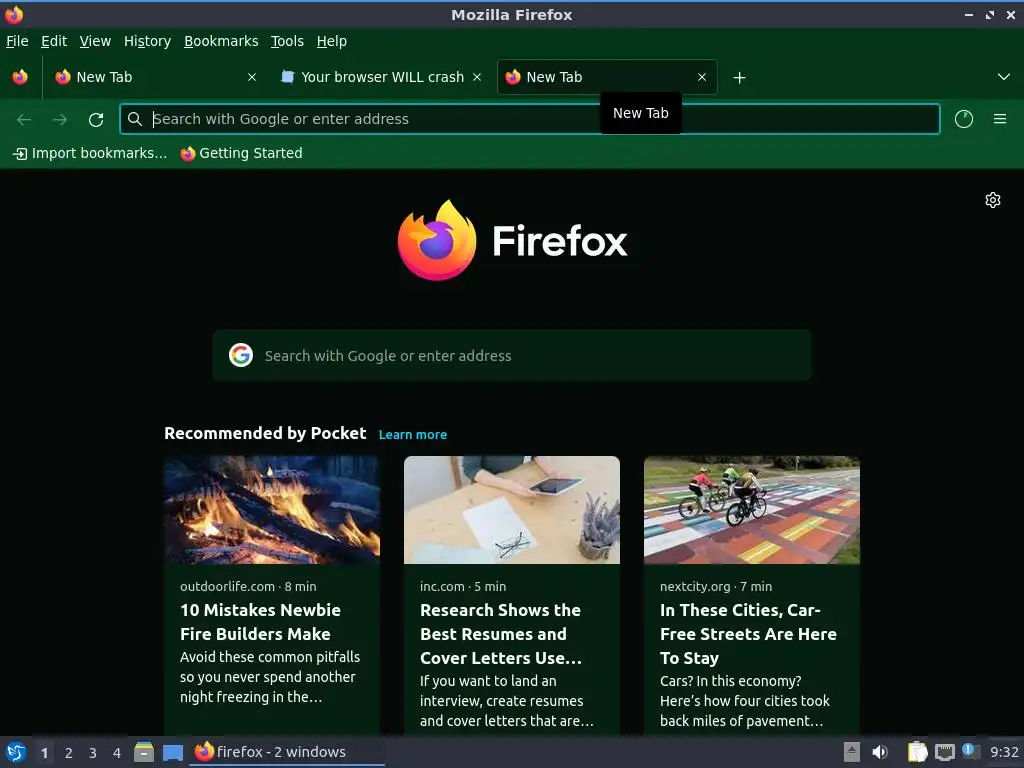Open the Tools menu
1024x768 pixels.
click(x=287, y=41)
